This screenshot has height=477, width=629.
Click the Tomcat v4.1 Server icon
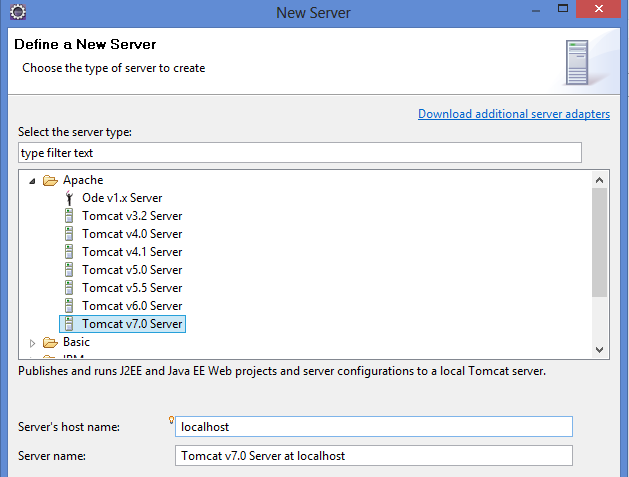point(69,252)
